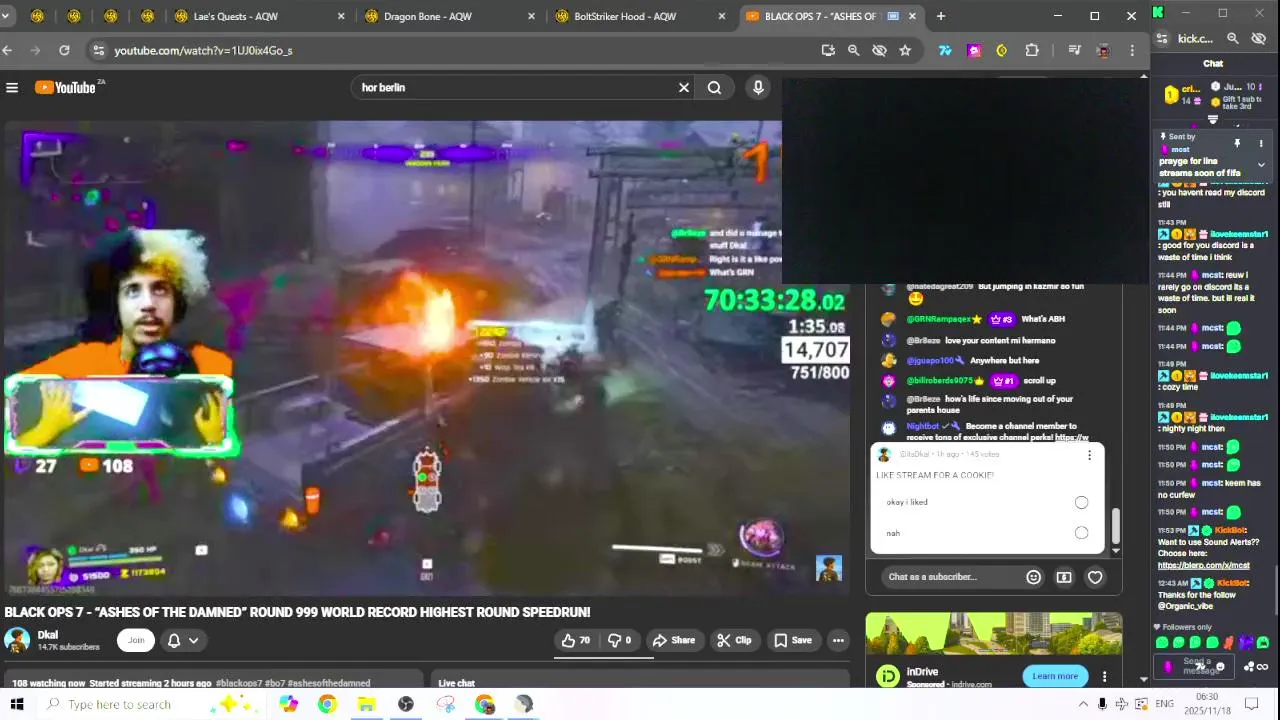The image size is (1280, 720).
Task: Open the site information icon
Action: pos(97,50)
